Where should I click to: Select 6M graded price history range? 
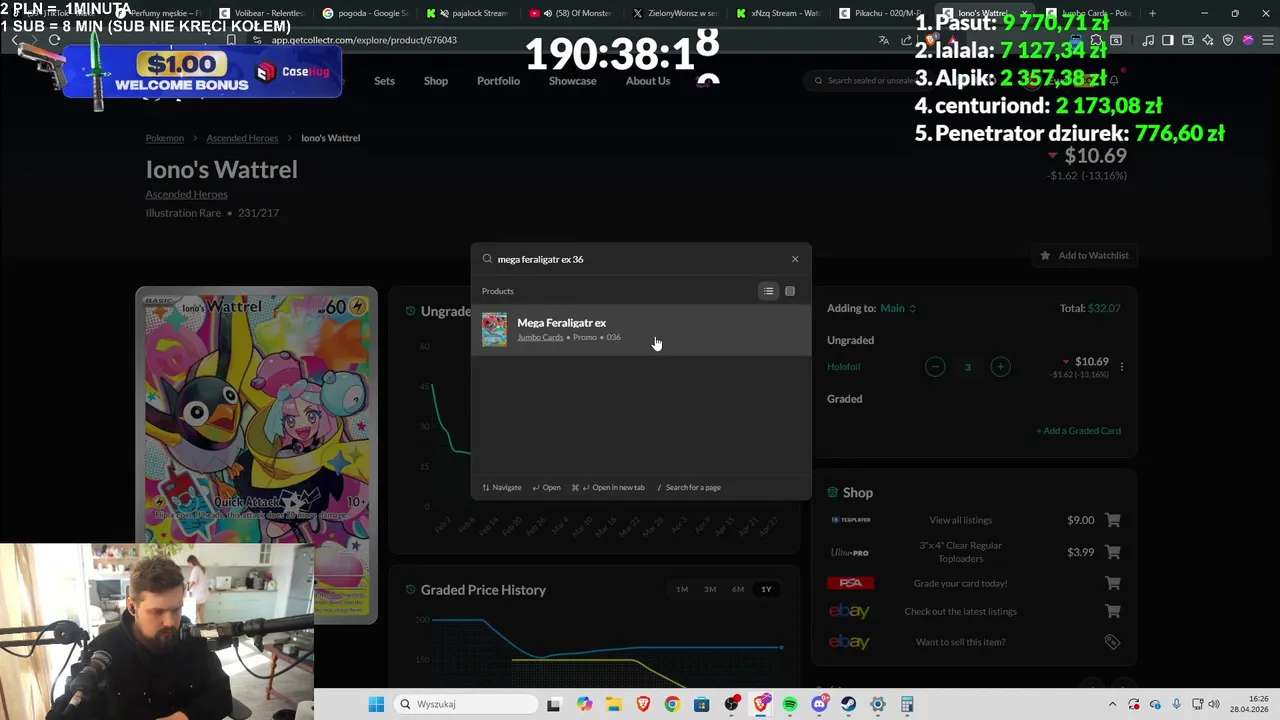(738, 590)
